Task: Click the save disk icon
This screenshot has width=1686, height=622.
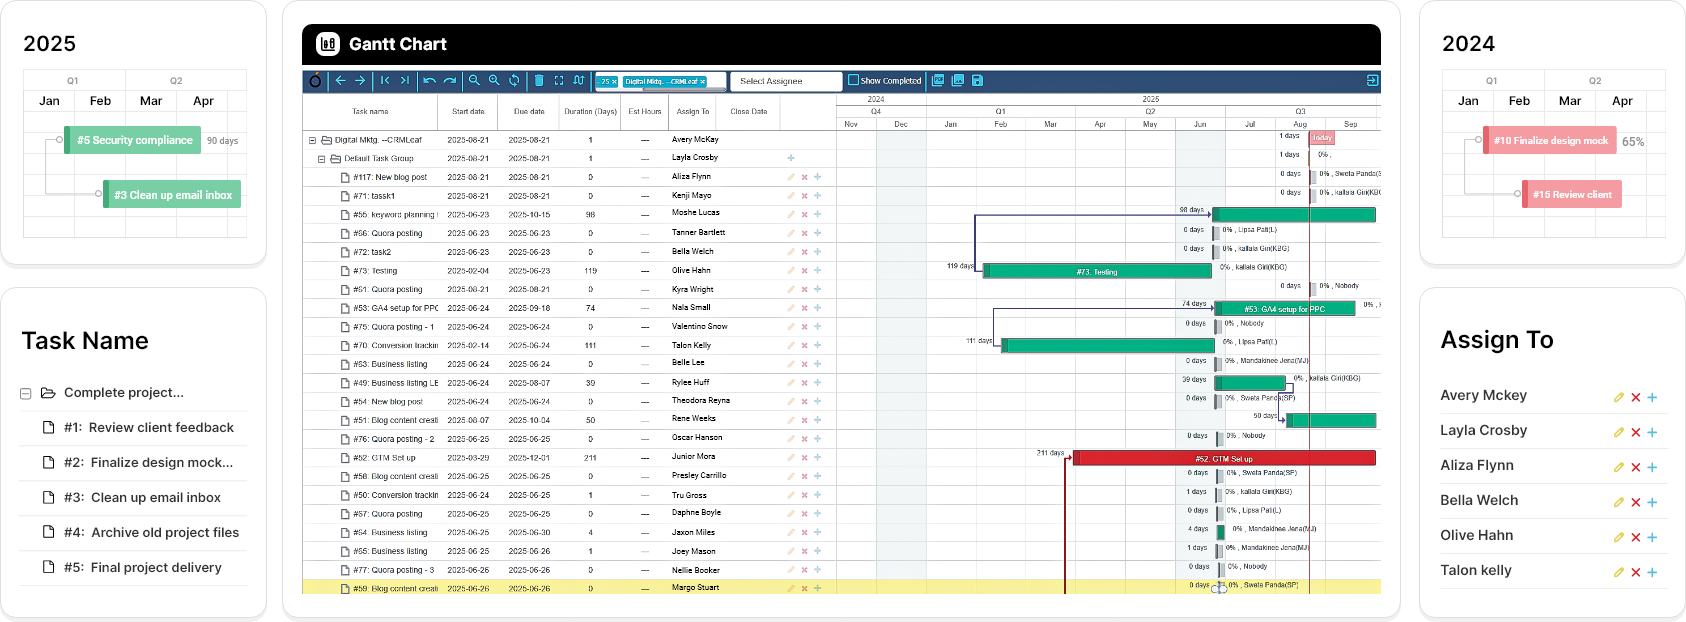Action: pyautogui.click(x=977, y=81)
